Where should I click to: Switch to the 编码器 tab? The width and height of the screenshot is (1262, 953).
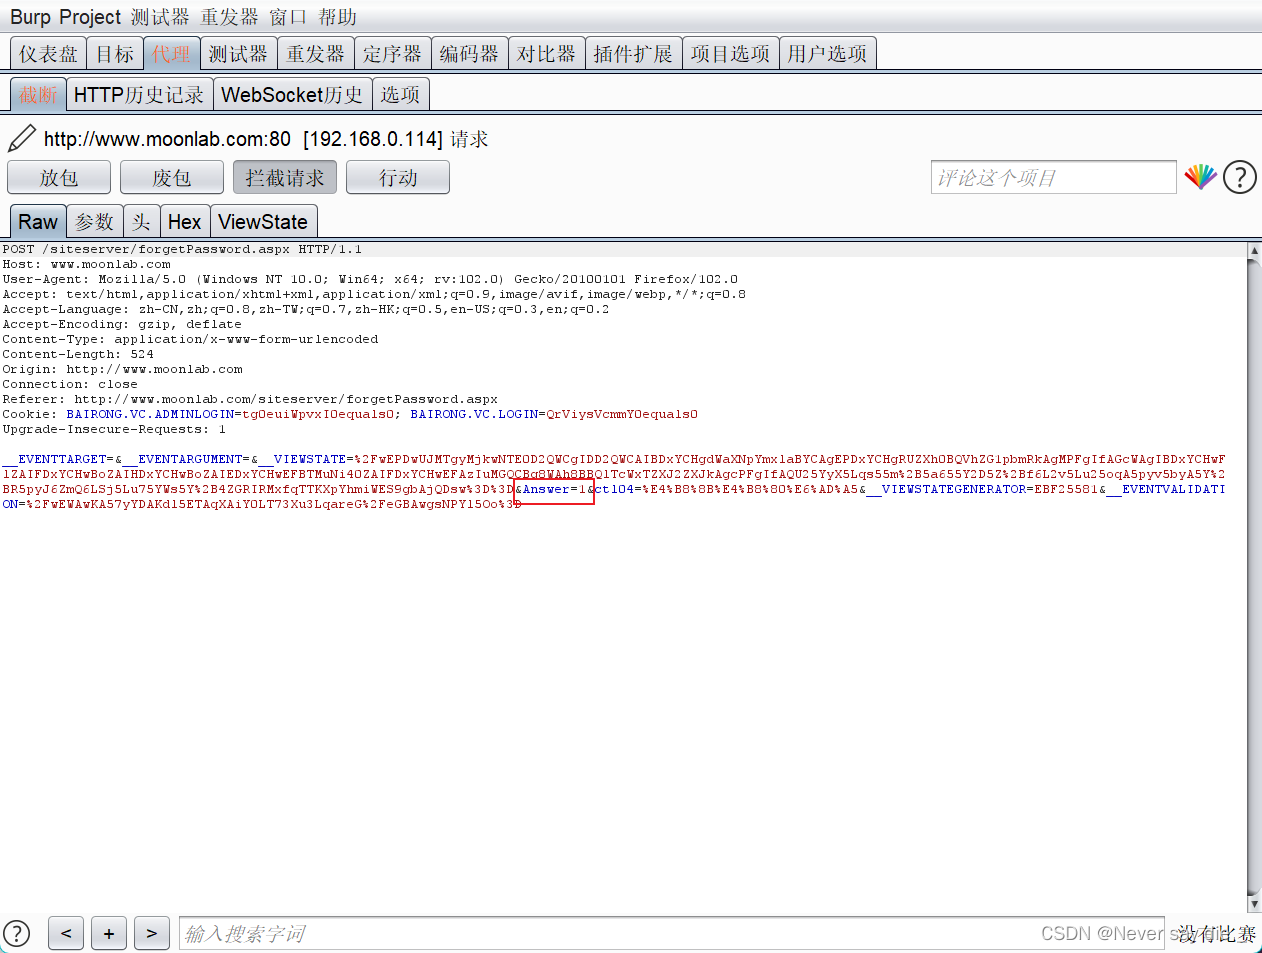click(469, 54)
